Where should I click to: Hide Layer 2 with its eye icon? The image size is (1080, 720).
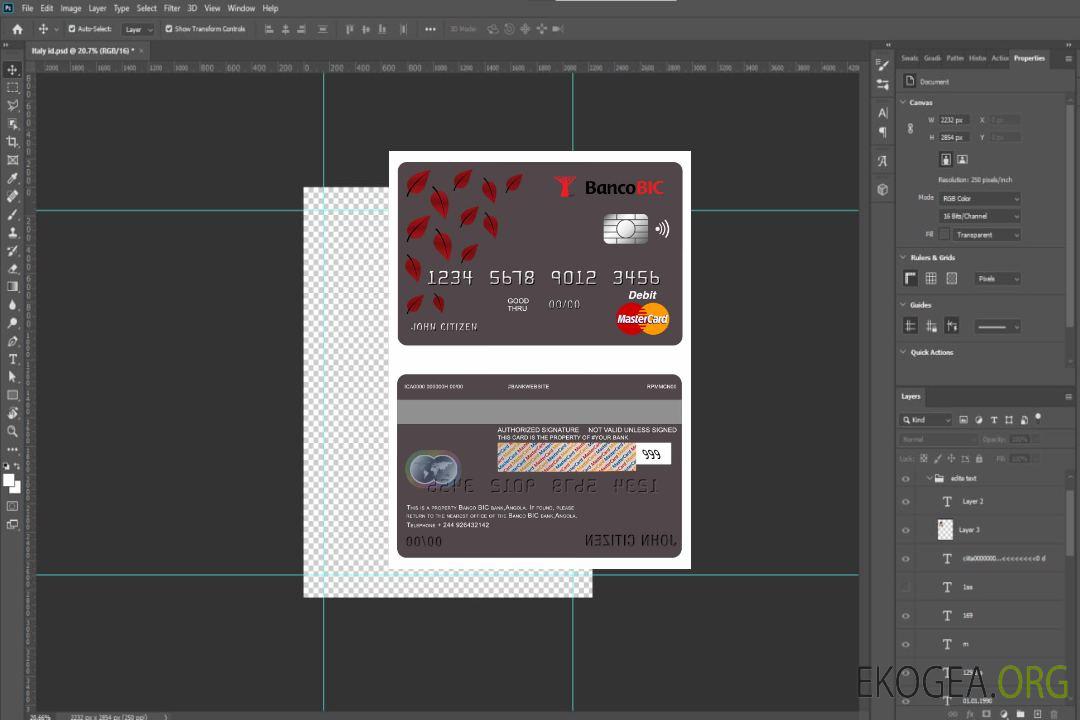coord(906,502)
